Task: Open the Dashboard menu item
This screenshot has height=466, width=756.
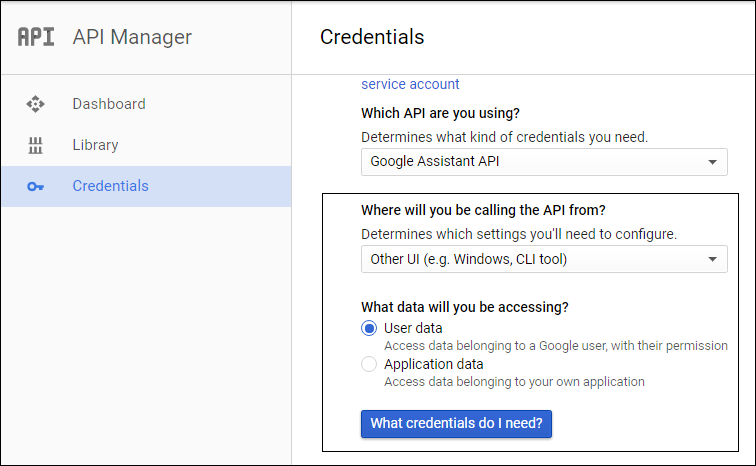Action: 146,104
